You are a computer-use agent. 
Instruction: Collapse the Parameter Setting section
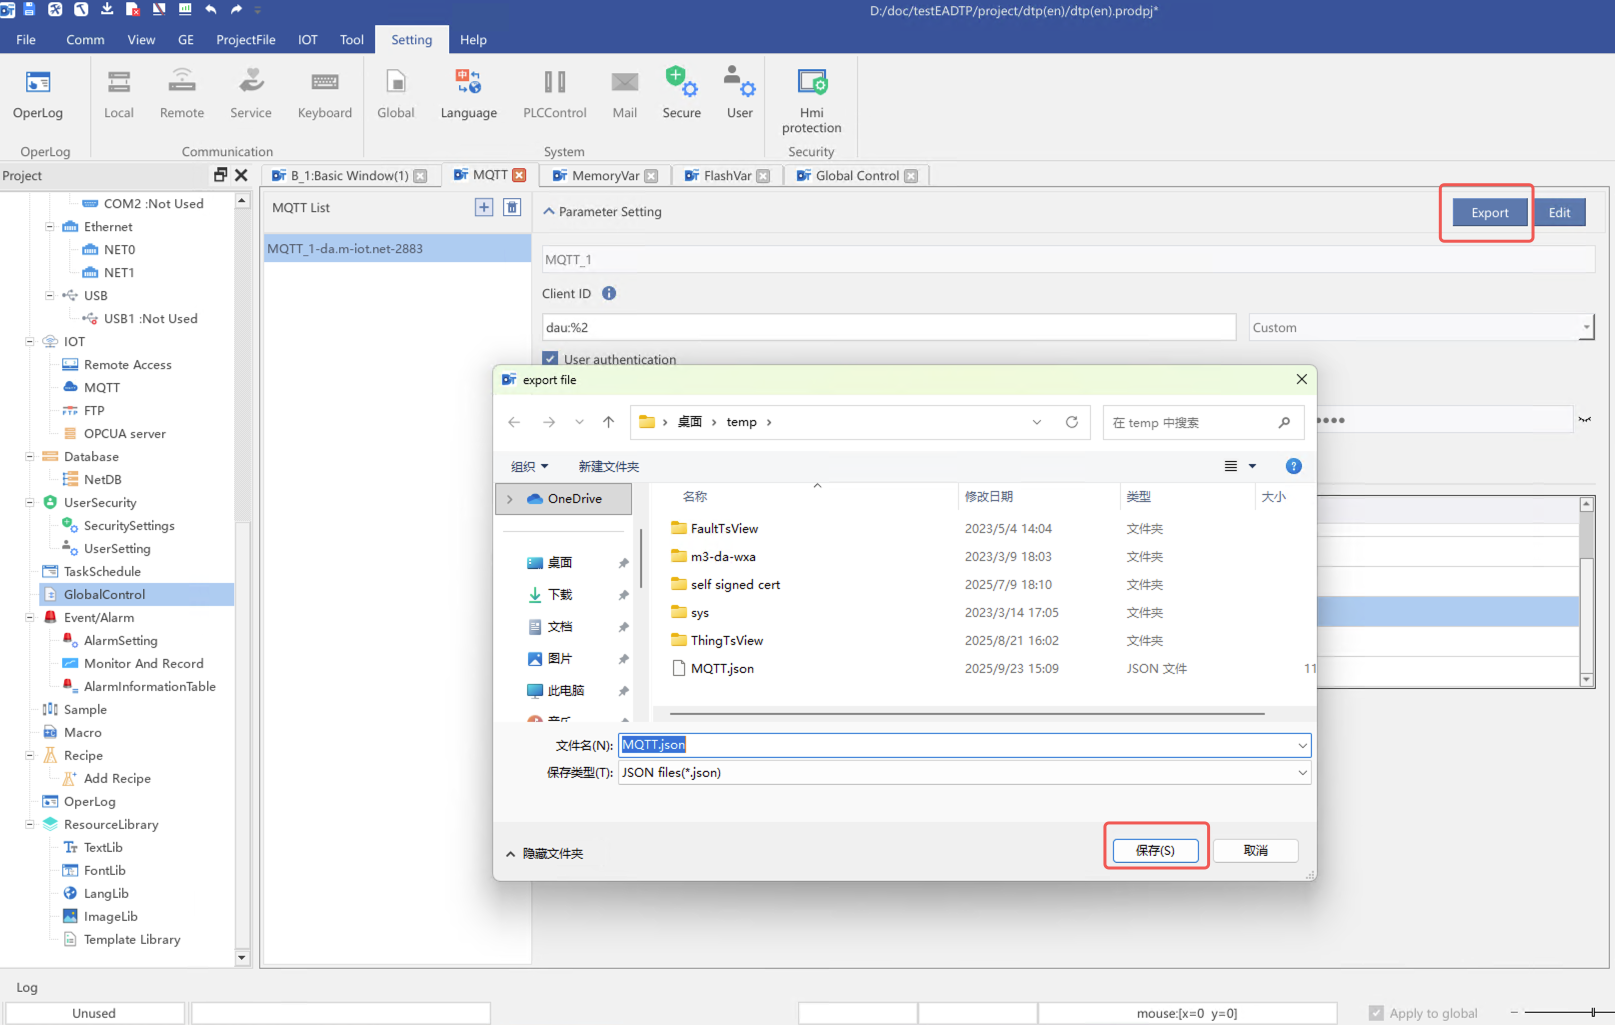point(549,212)
